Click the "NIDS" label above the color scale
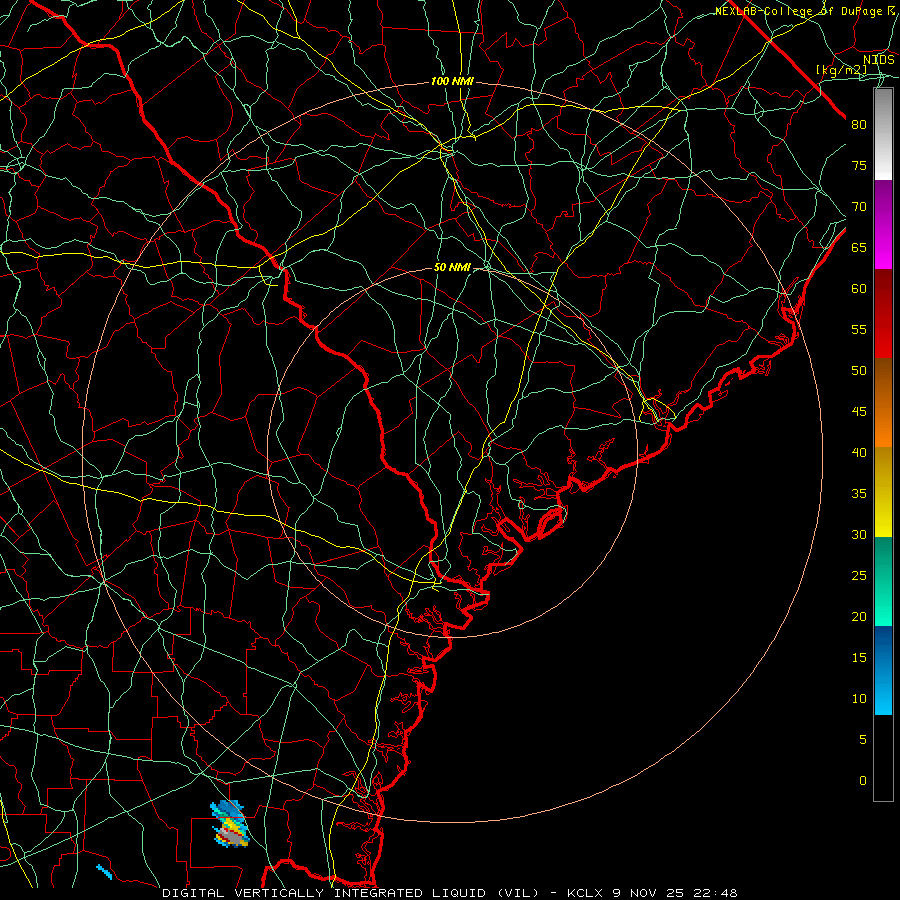Image resolution: width=900 pixels, height=900 pixels. coord(879,60)
